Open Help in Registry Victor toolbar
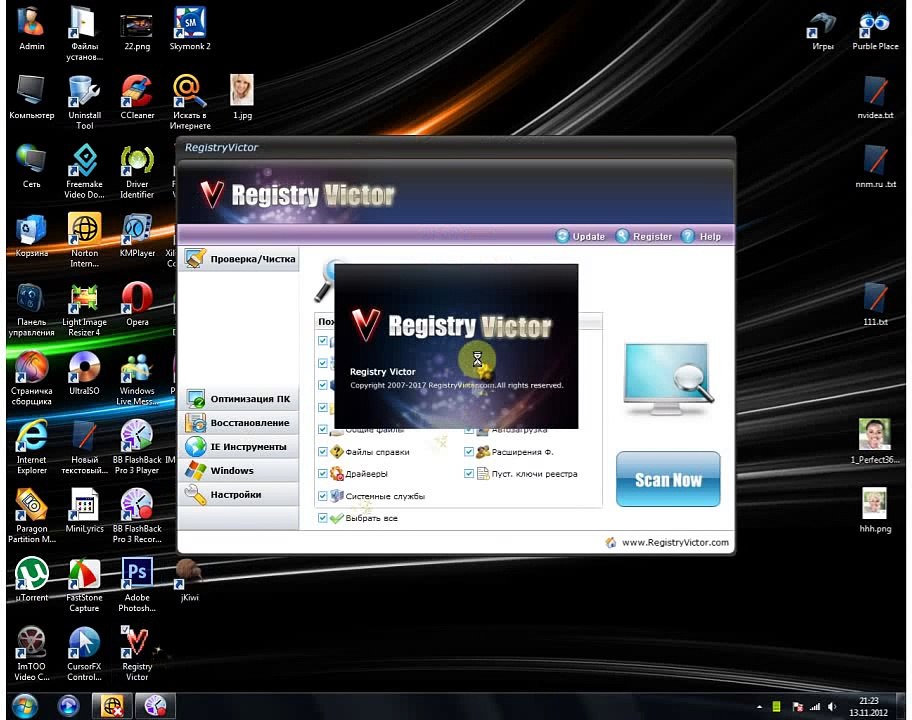Screen dimensions: 912x720 (701, 236)
